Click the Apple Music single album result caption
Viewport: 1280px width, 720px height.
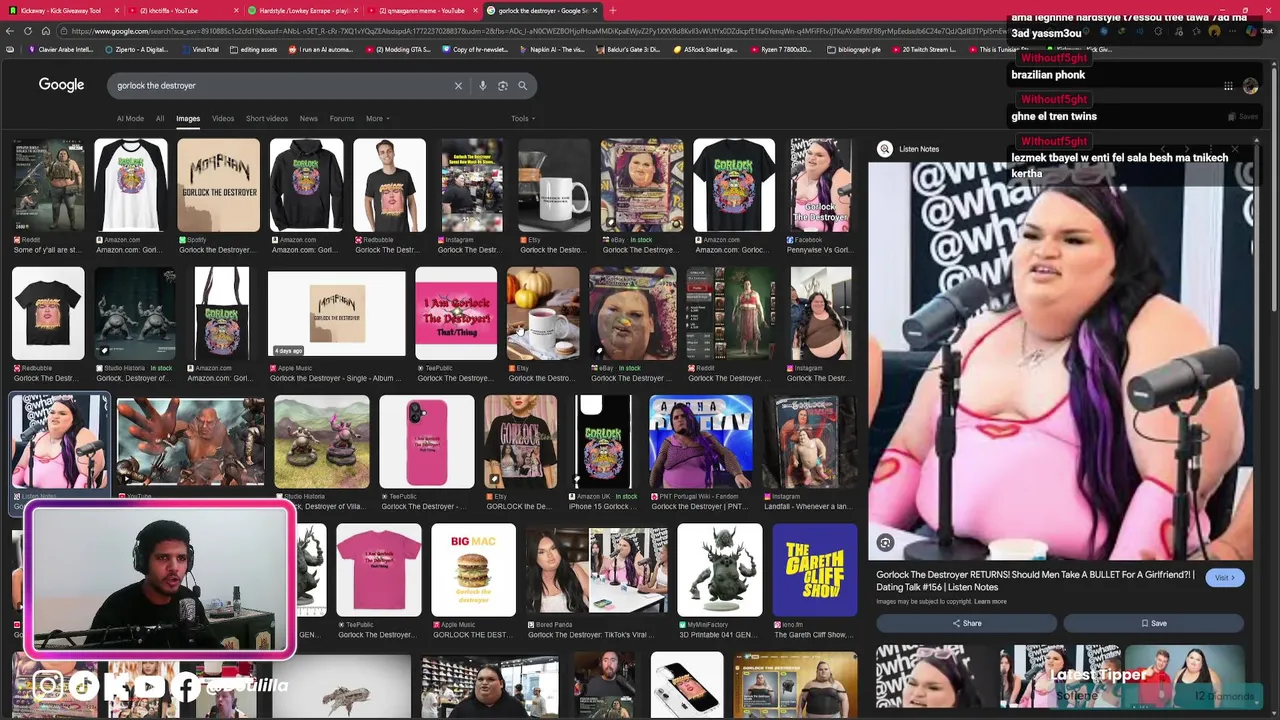(x=337, y=378)
